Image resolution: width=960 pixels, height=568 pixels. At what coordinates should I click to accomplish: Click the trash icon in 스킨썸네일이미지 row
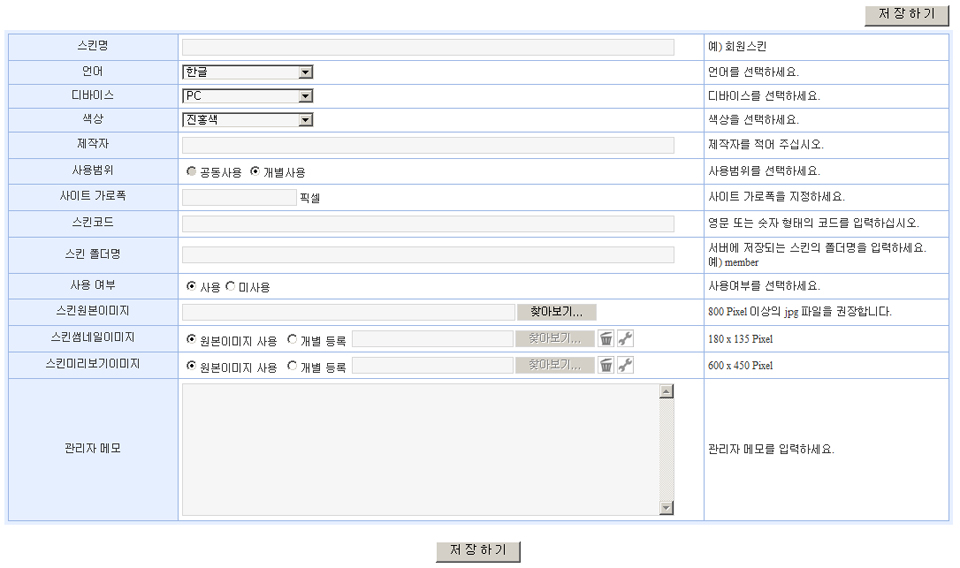606,339
